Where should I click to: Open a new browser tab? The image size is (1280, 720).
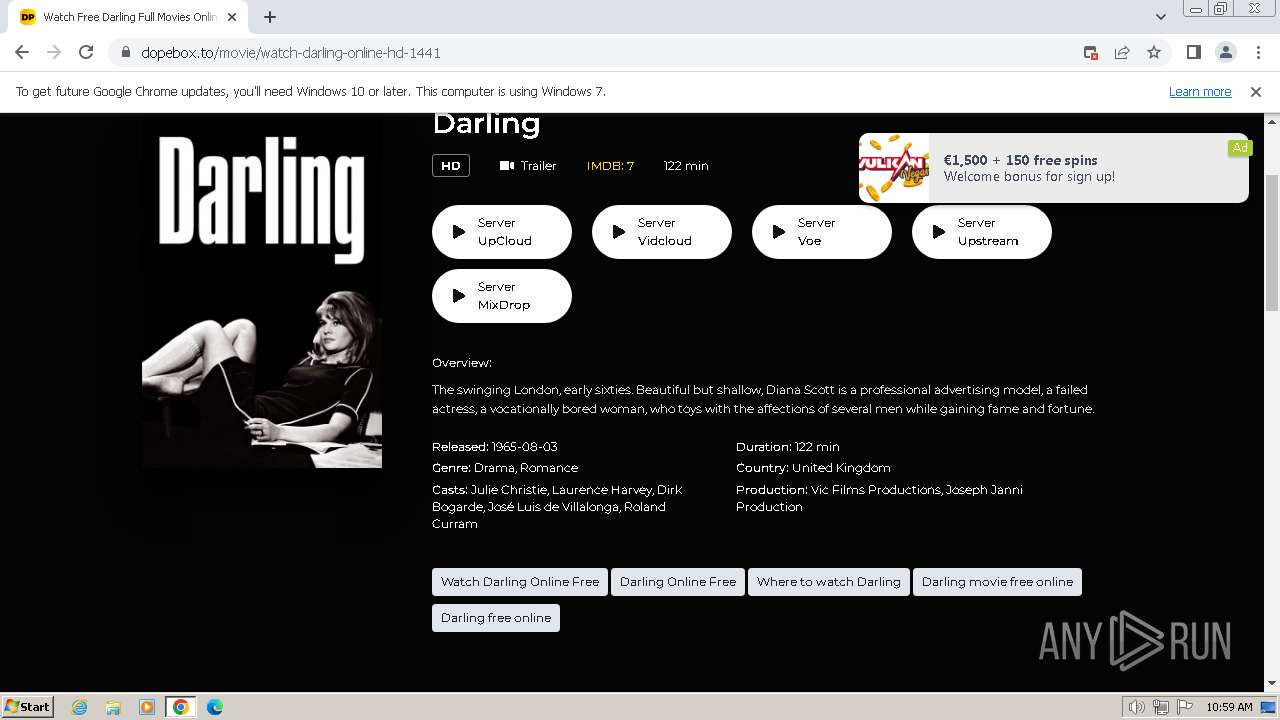click(270, 16)
